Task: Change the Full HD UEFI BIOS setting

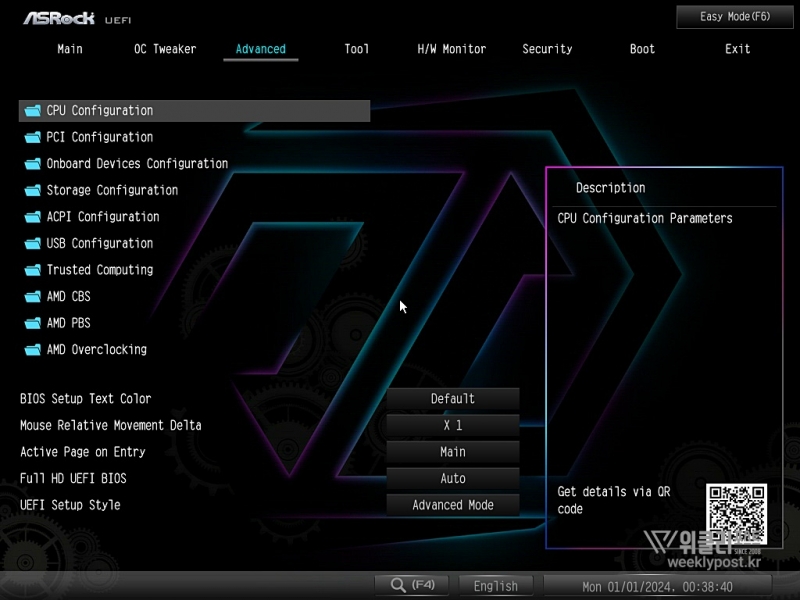Action: coord(453,478)
